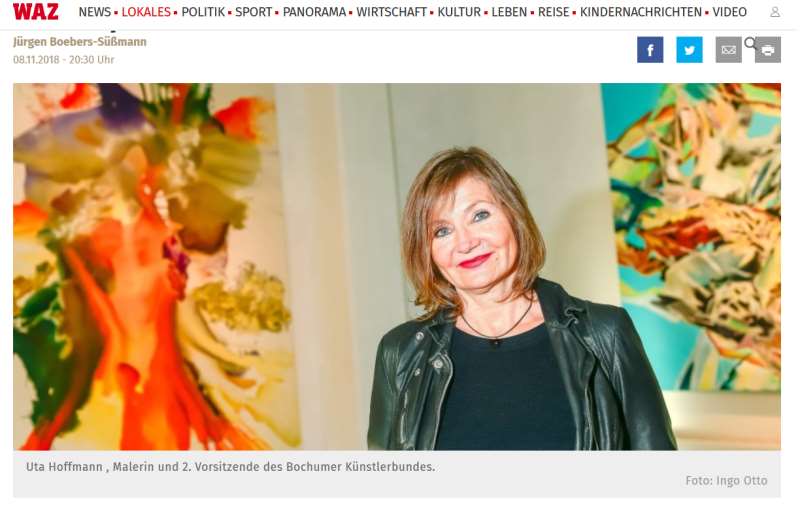Select the SPORT menu item

pyautogui.click(x=253, y=12)
